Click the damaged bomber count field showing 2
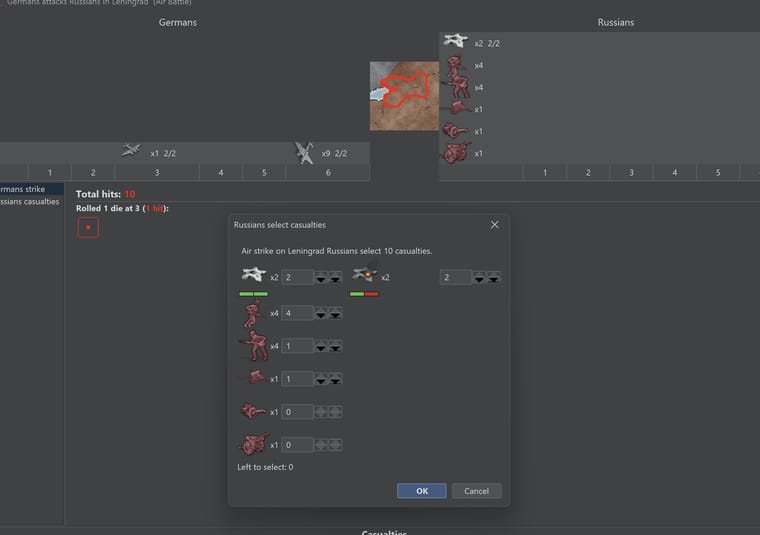 coord(456,277)
